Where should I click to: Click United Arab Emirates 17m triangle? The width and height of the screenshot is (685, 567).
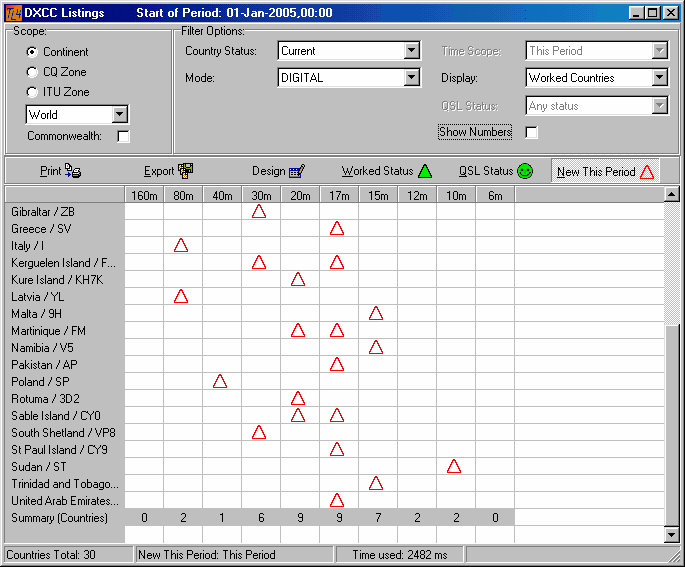337,500
